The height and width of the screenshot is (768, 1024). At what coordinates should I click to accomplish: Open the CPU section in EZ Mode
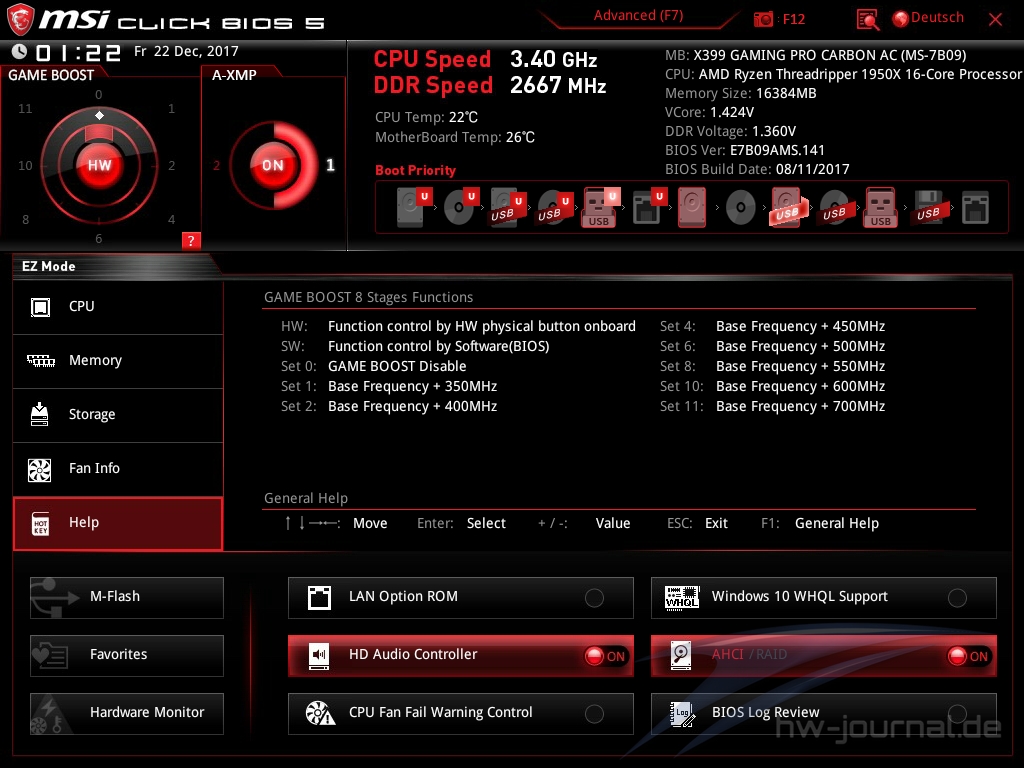118,307
